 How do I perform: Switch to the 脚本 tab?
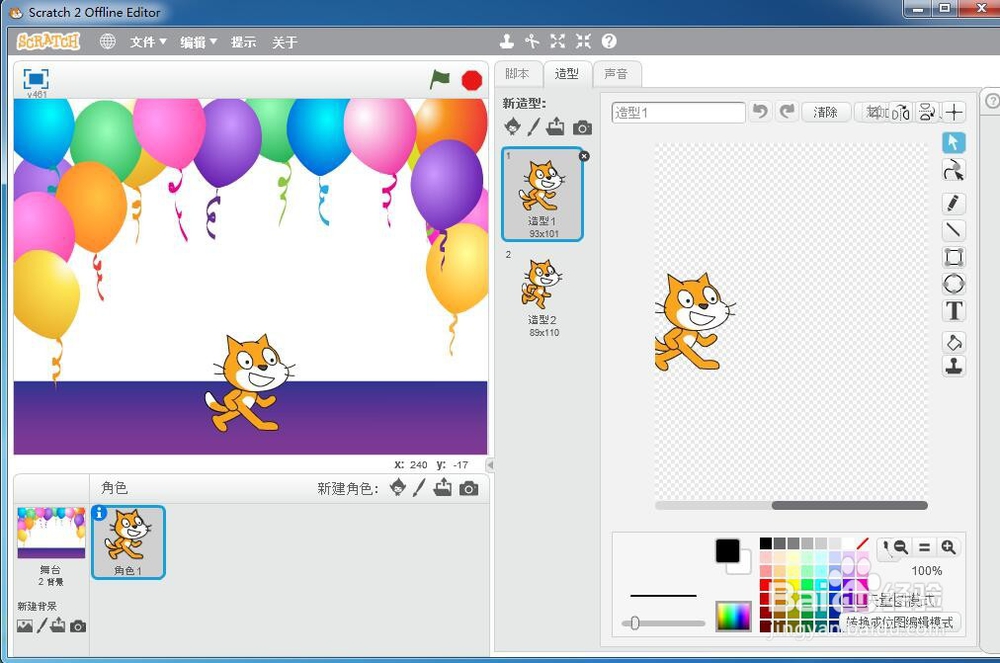tap(517, 74)
